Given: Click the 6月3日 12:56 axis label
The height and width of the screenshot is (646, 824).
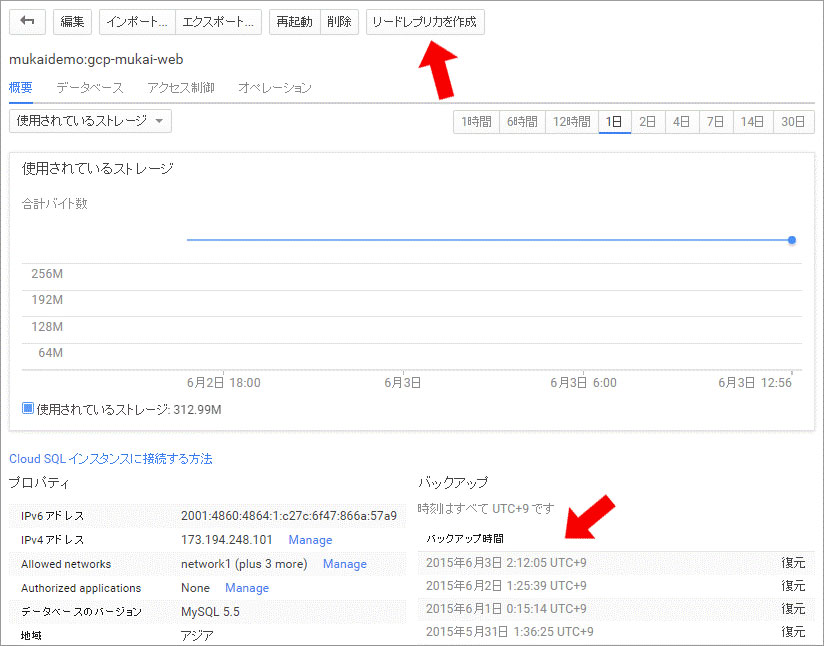Looking at the screenshot, I should (x=755, y=383).
